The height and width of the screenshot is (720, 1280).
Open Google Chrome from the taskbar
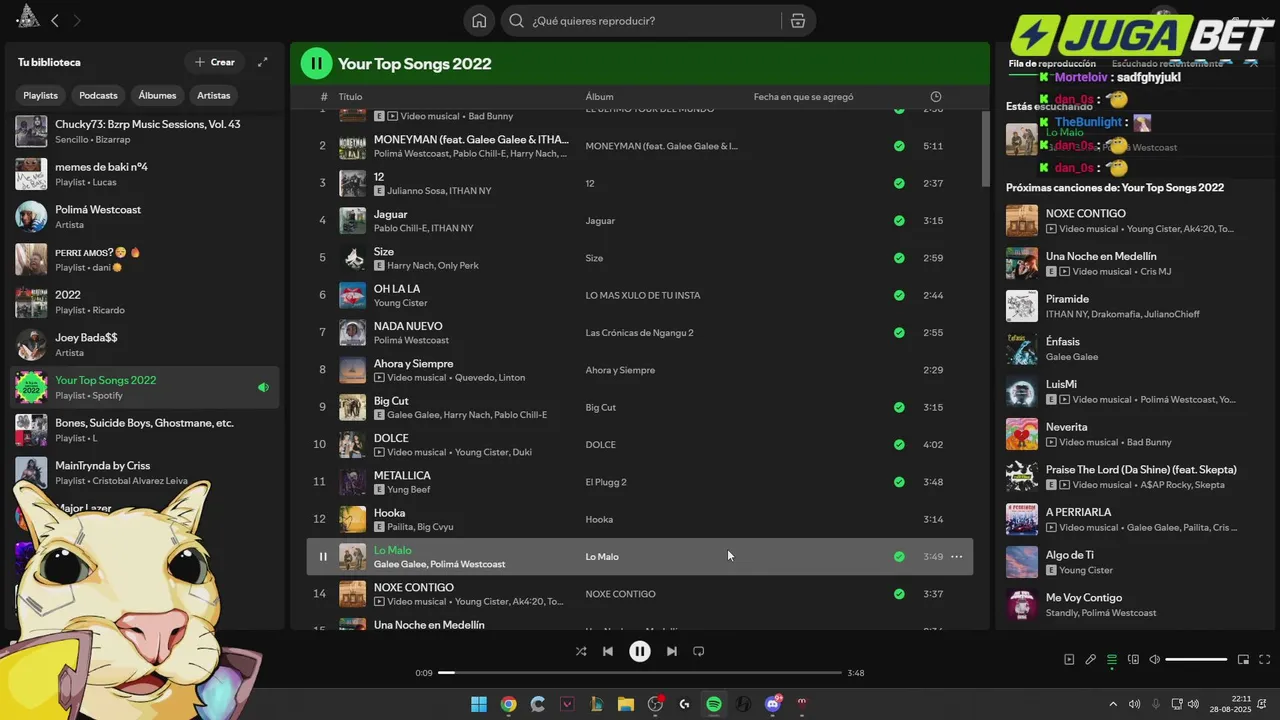point(508,704)
